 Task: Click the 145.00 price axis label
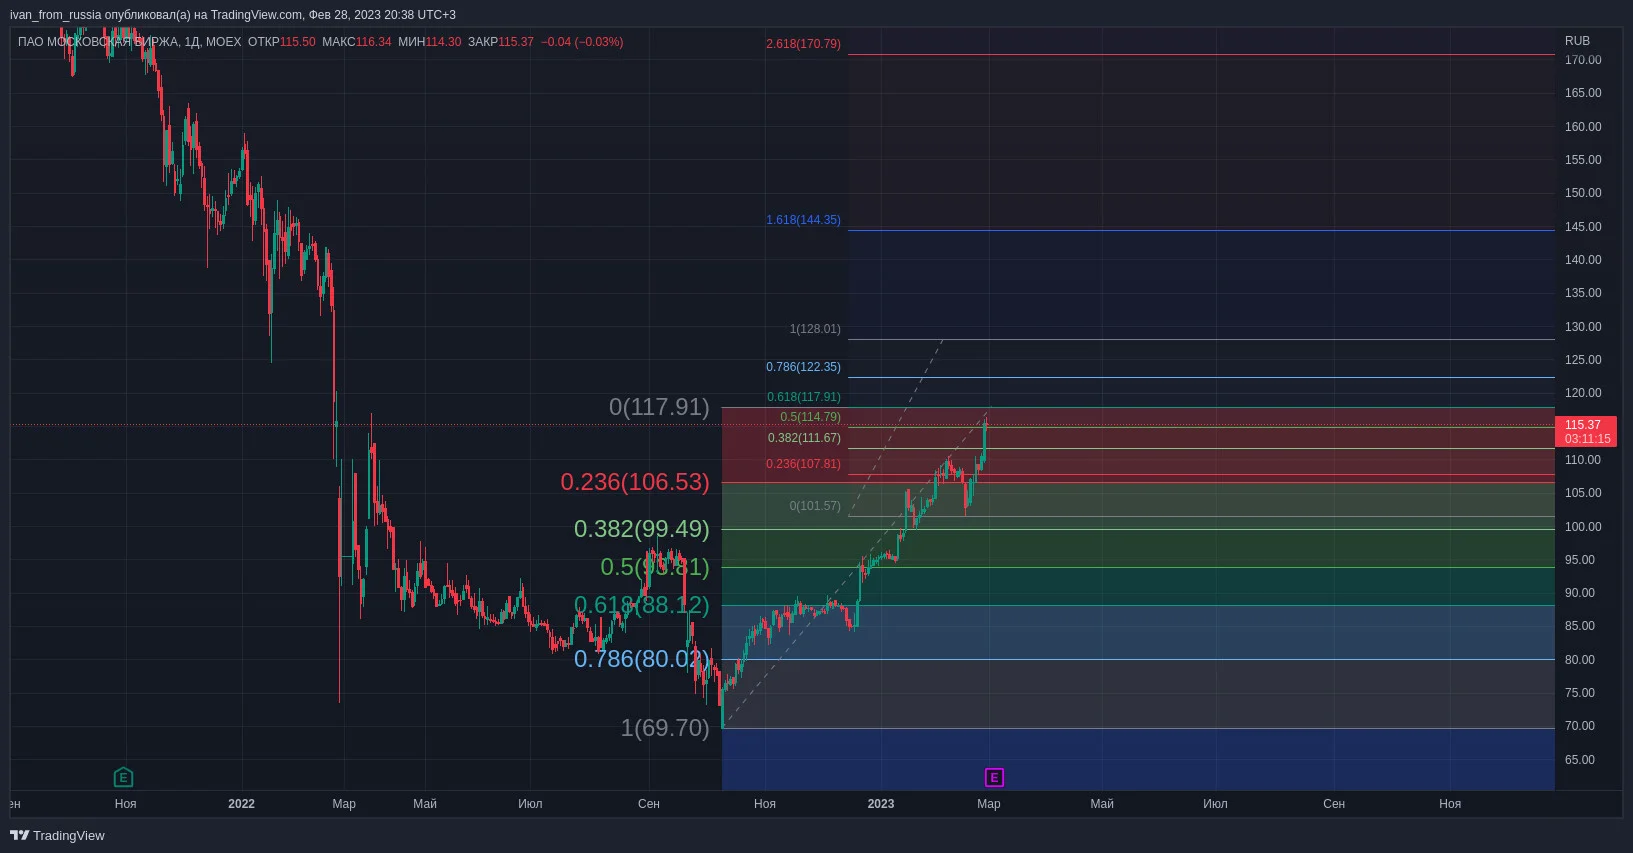coord(1583,227)
